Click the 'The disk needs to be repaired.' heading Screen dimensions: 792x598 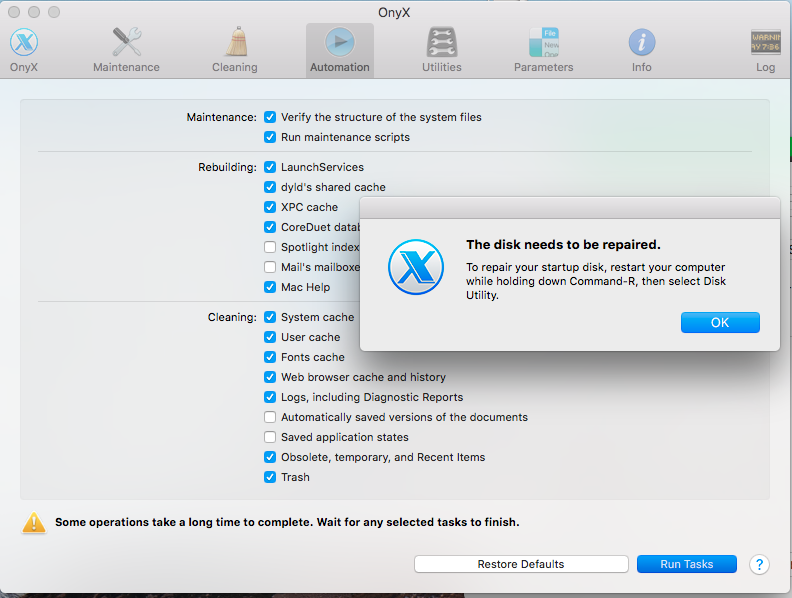point(563,245)
